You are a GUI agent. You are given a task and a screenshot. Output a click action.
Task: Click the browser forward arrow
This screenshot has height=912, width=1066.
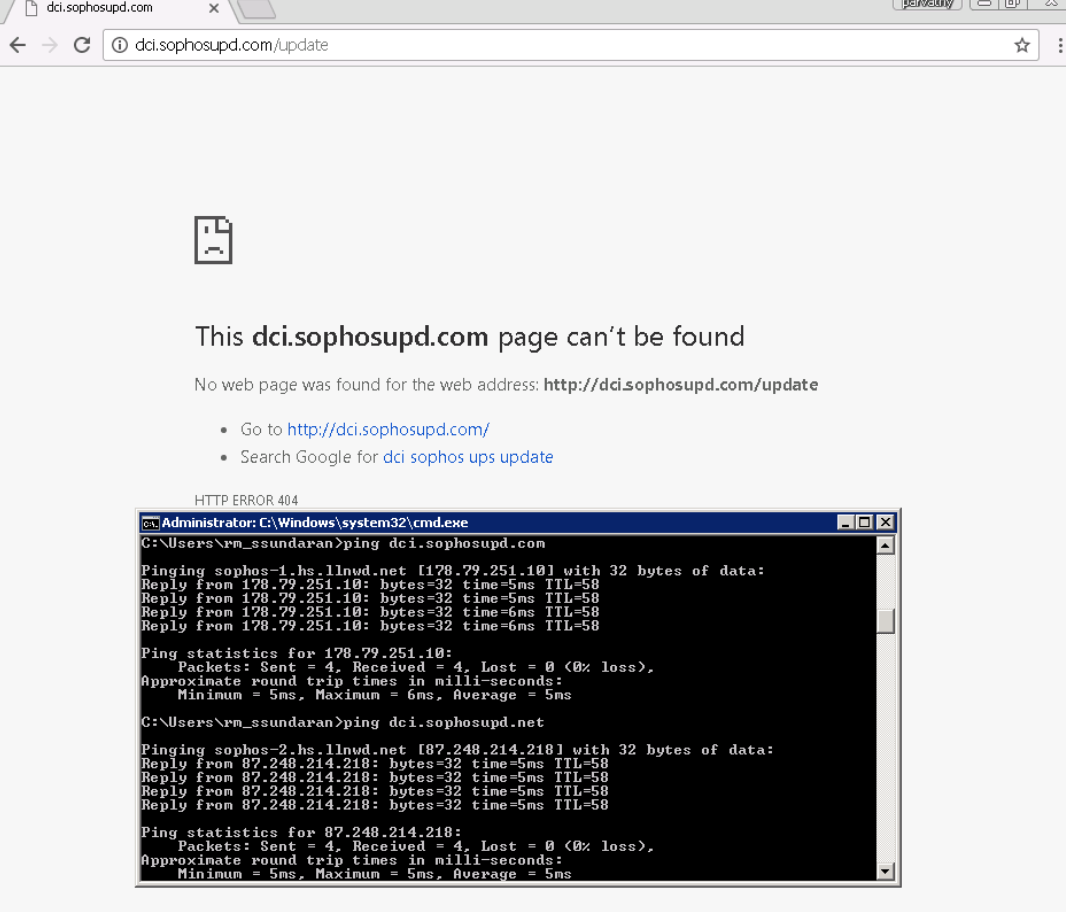point(50,45)
